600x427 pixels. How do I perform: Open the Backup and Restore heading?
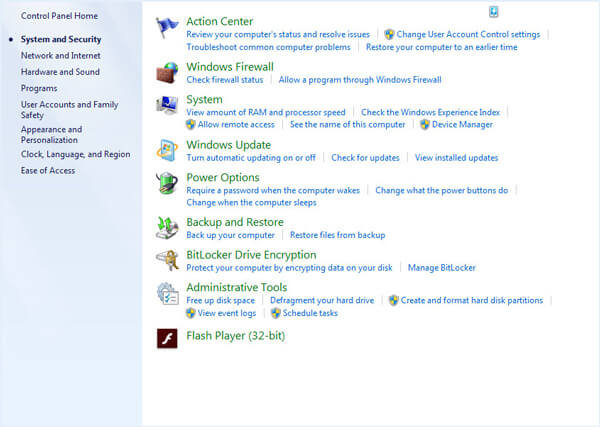(235, 222)
